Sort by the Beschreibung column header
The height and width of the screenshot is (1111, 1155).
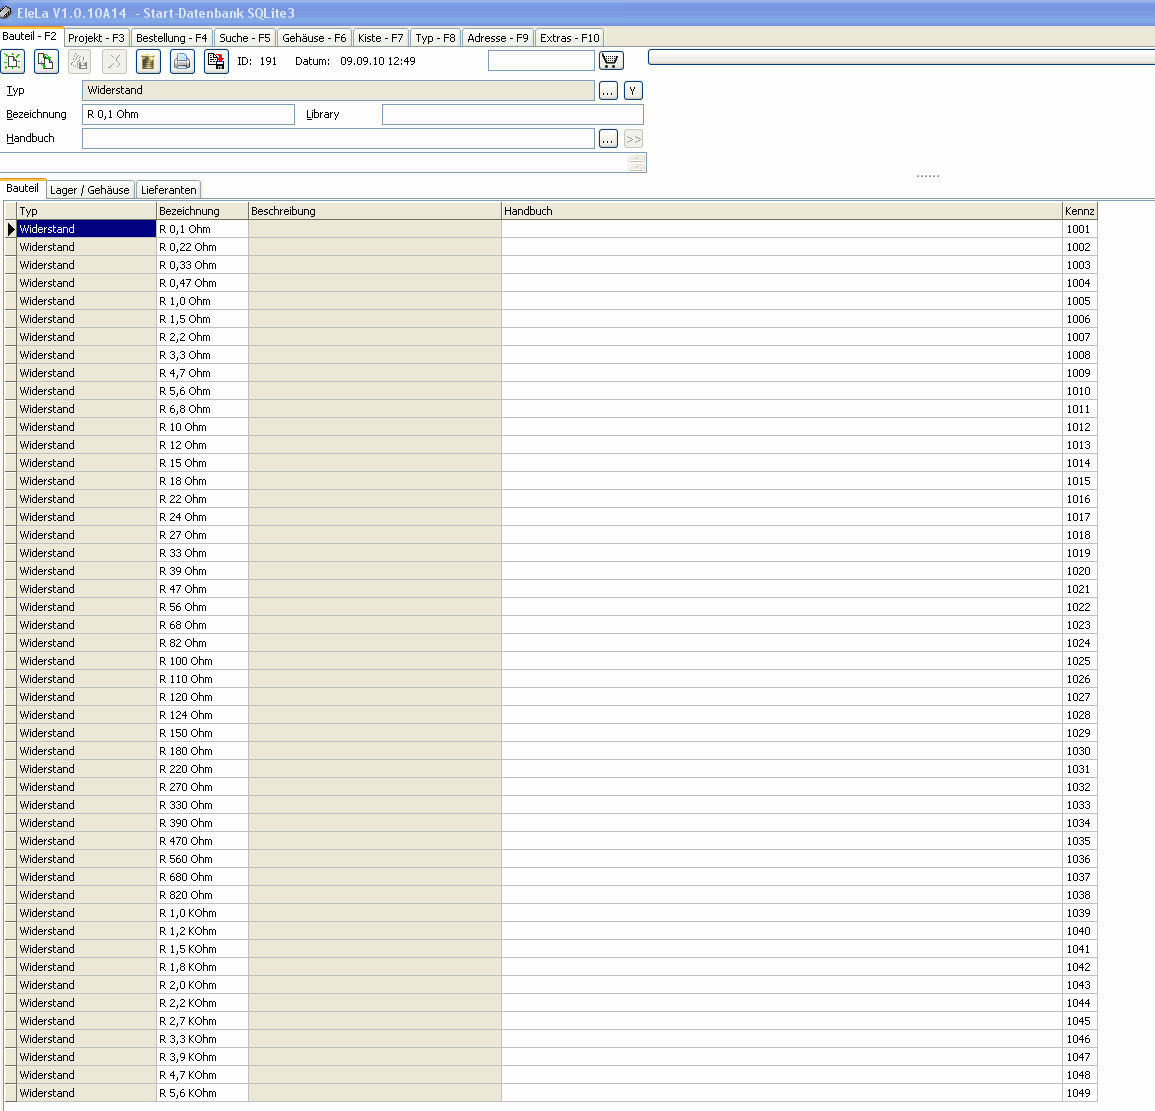click(x=375, y=211)
